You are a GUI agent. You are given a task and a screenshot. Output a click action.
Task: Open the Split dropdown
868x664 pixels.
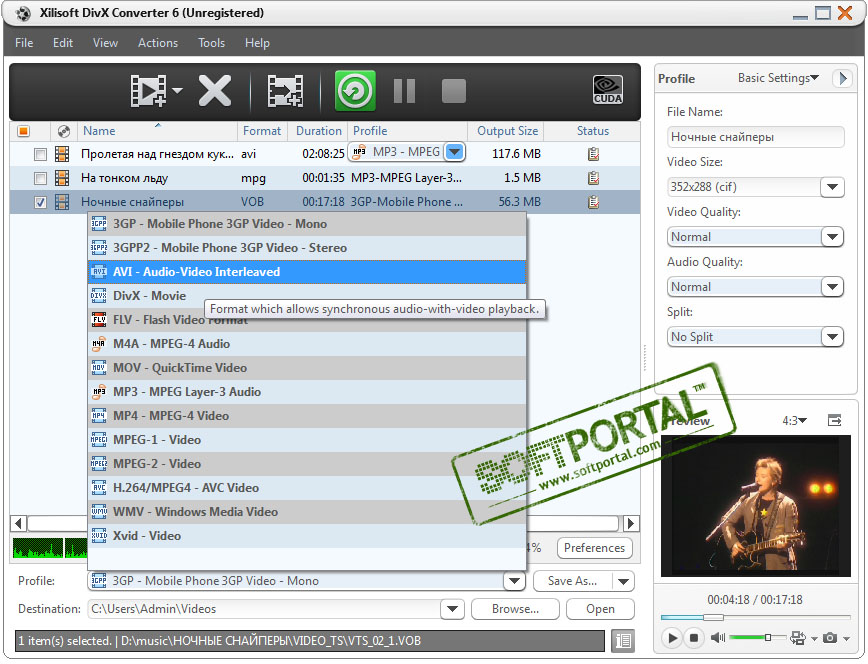coord(832,337)
